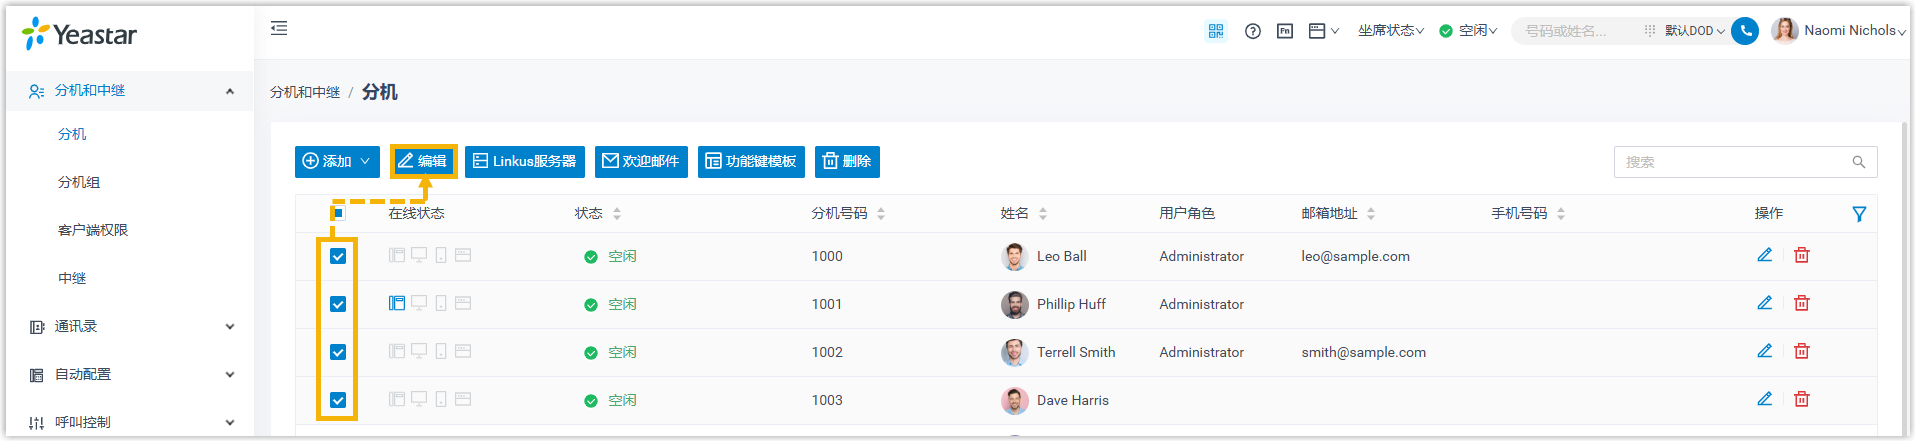The width and height of the screenshot is (1916, 442).
Task: Uncheck the checkbox for extension 1002
Action: (x=338, y=352)
